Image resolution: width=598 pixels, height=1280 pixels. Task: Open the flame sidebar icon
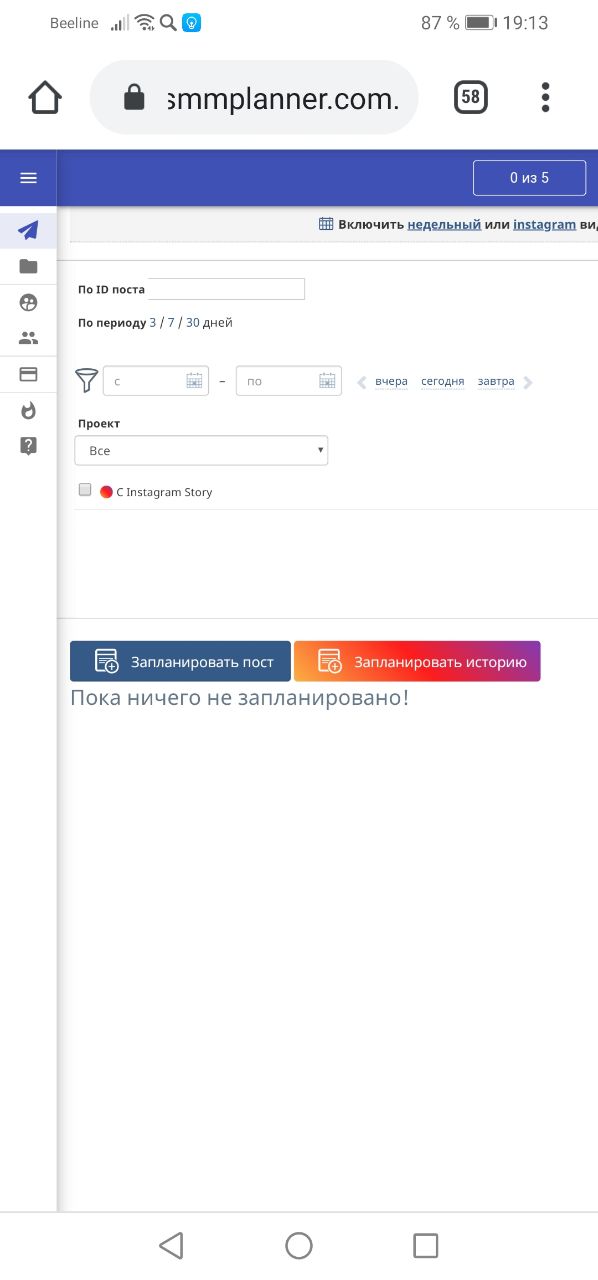pyautogui.click(x=28, y=410)
